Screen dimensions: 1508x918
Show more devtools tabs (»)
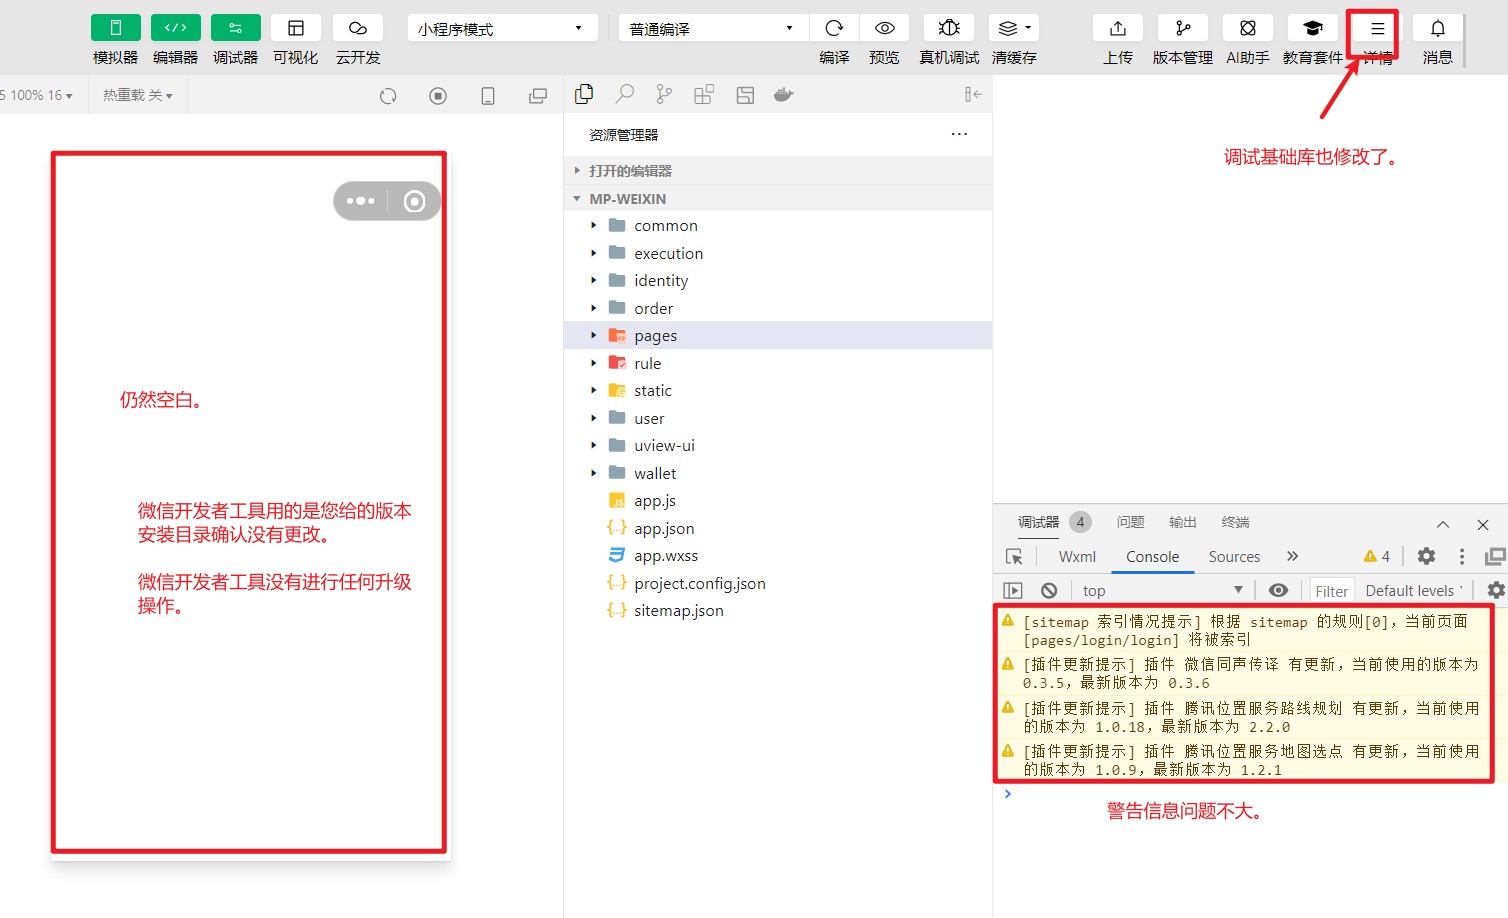tap(1293, 556)
